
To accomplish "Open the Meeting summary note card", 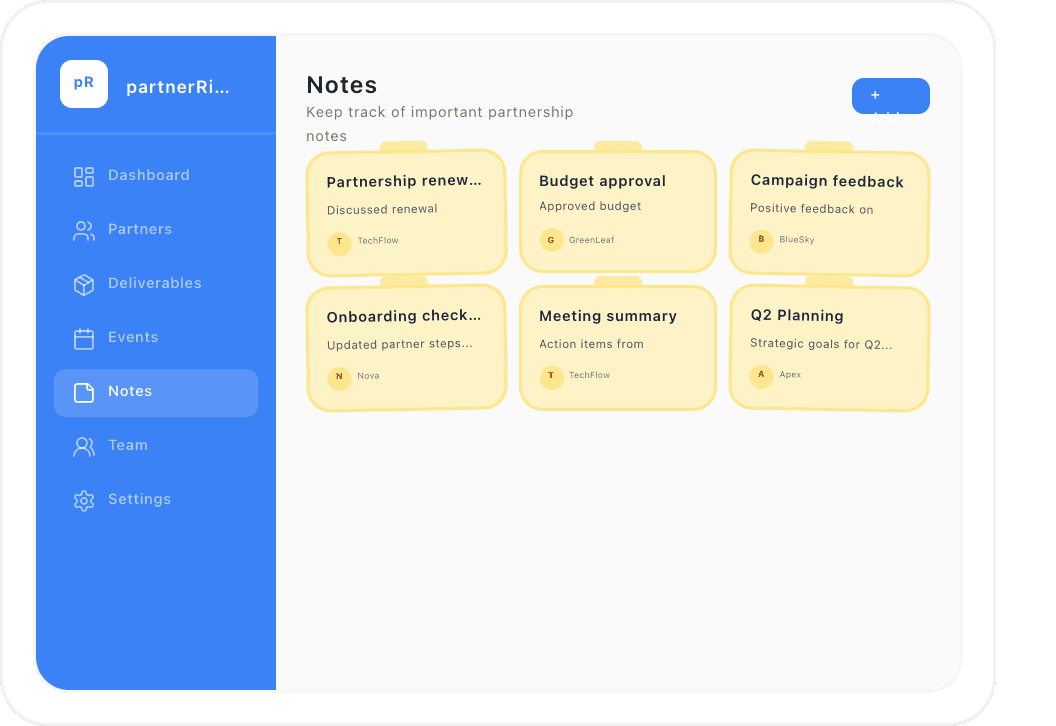I will point(618,348).
